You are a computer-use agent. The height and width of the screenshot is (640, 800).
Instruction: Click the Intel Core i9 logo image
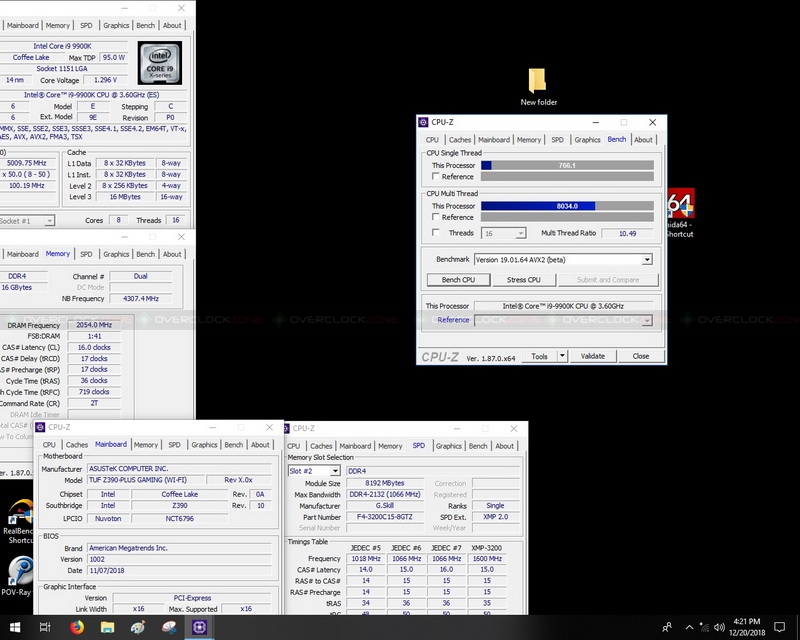click(160, 63)
